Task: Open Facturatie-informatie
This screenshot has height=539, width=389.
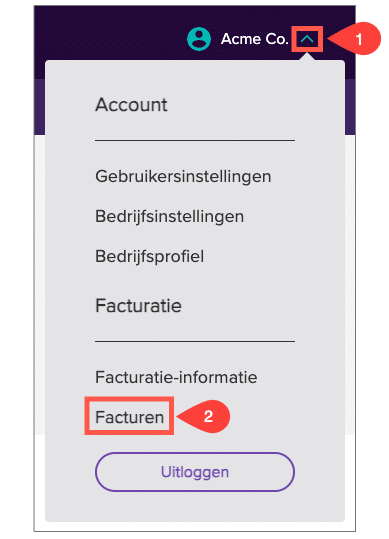Action: (176, 377)
